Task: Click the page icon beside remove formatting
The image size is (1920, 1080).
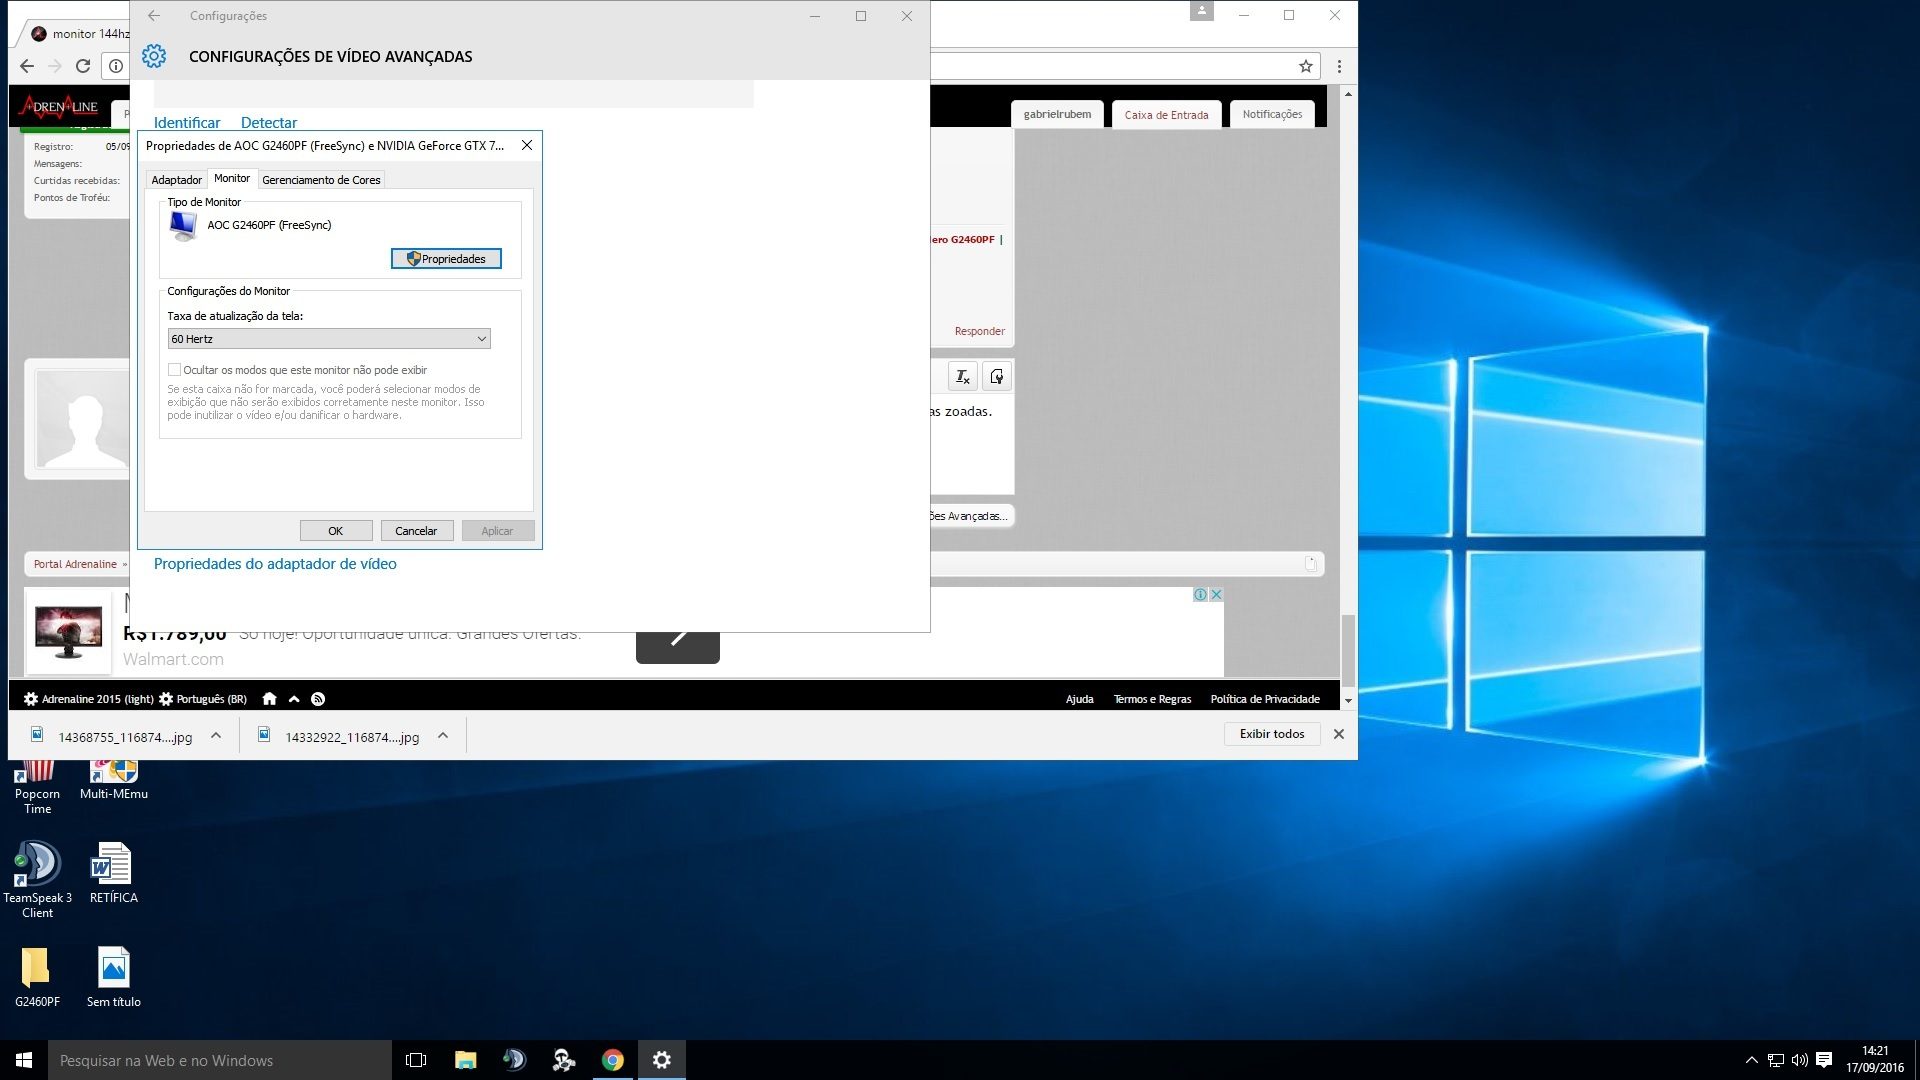Action: click(997, 377)
